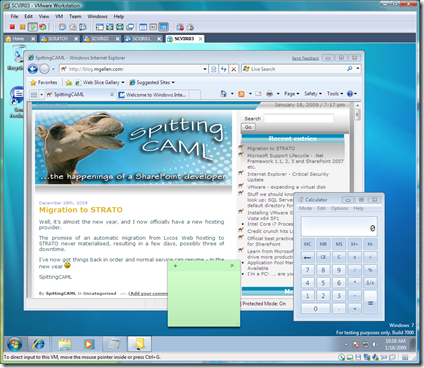The image size is (424, 368).
Task: Pause the VM with the suspend icon
Action: point(22,27)
